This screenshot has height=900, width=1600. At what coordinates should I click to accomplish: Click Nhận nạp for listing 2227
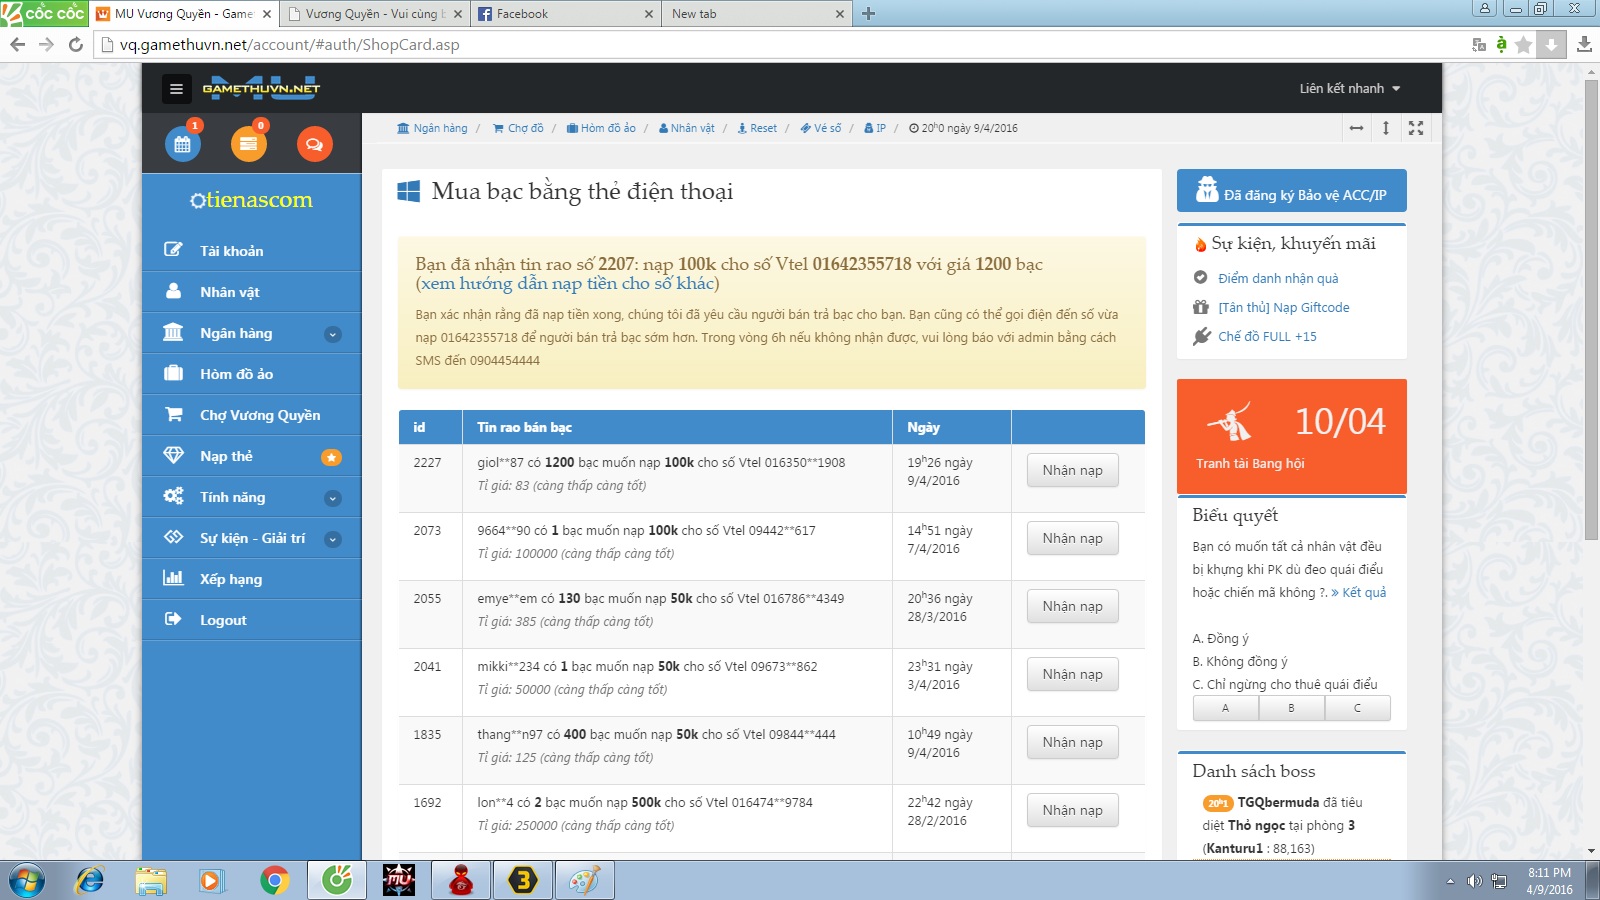1072,470
